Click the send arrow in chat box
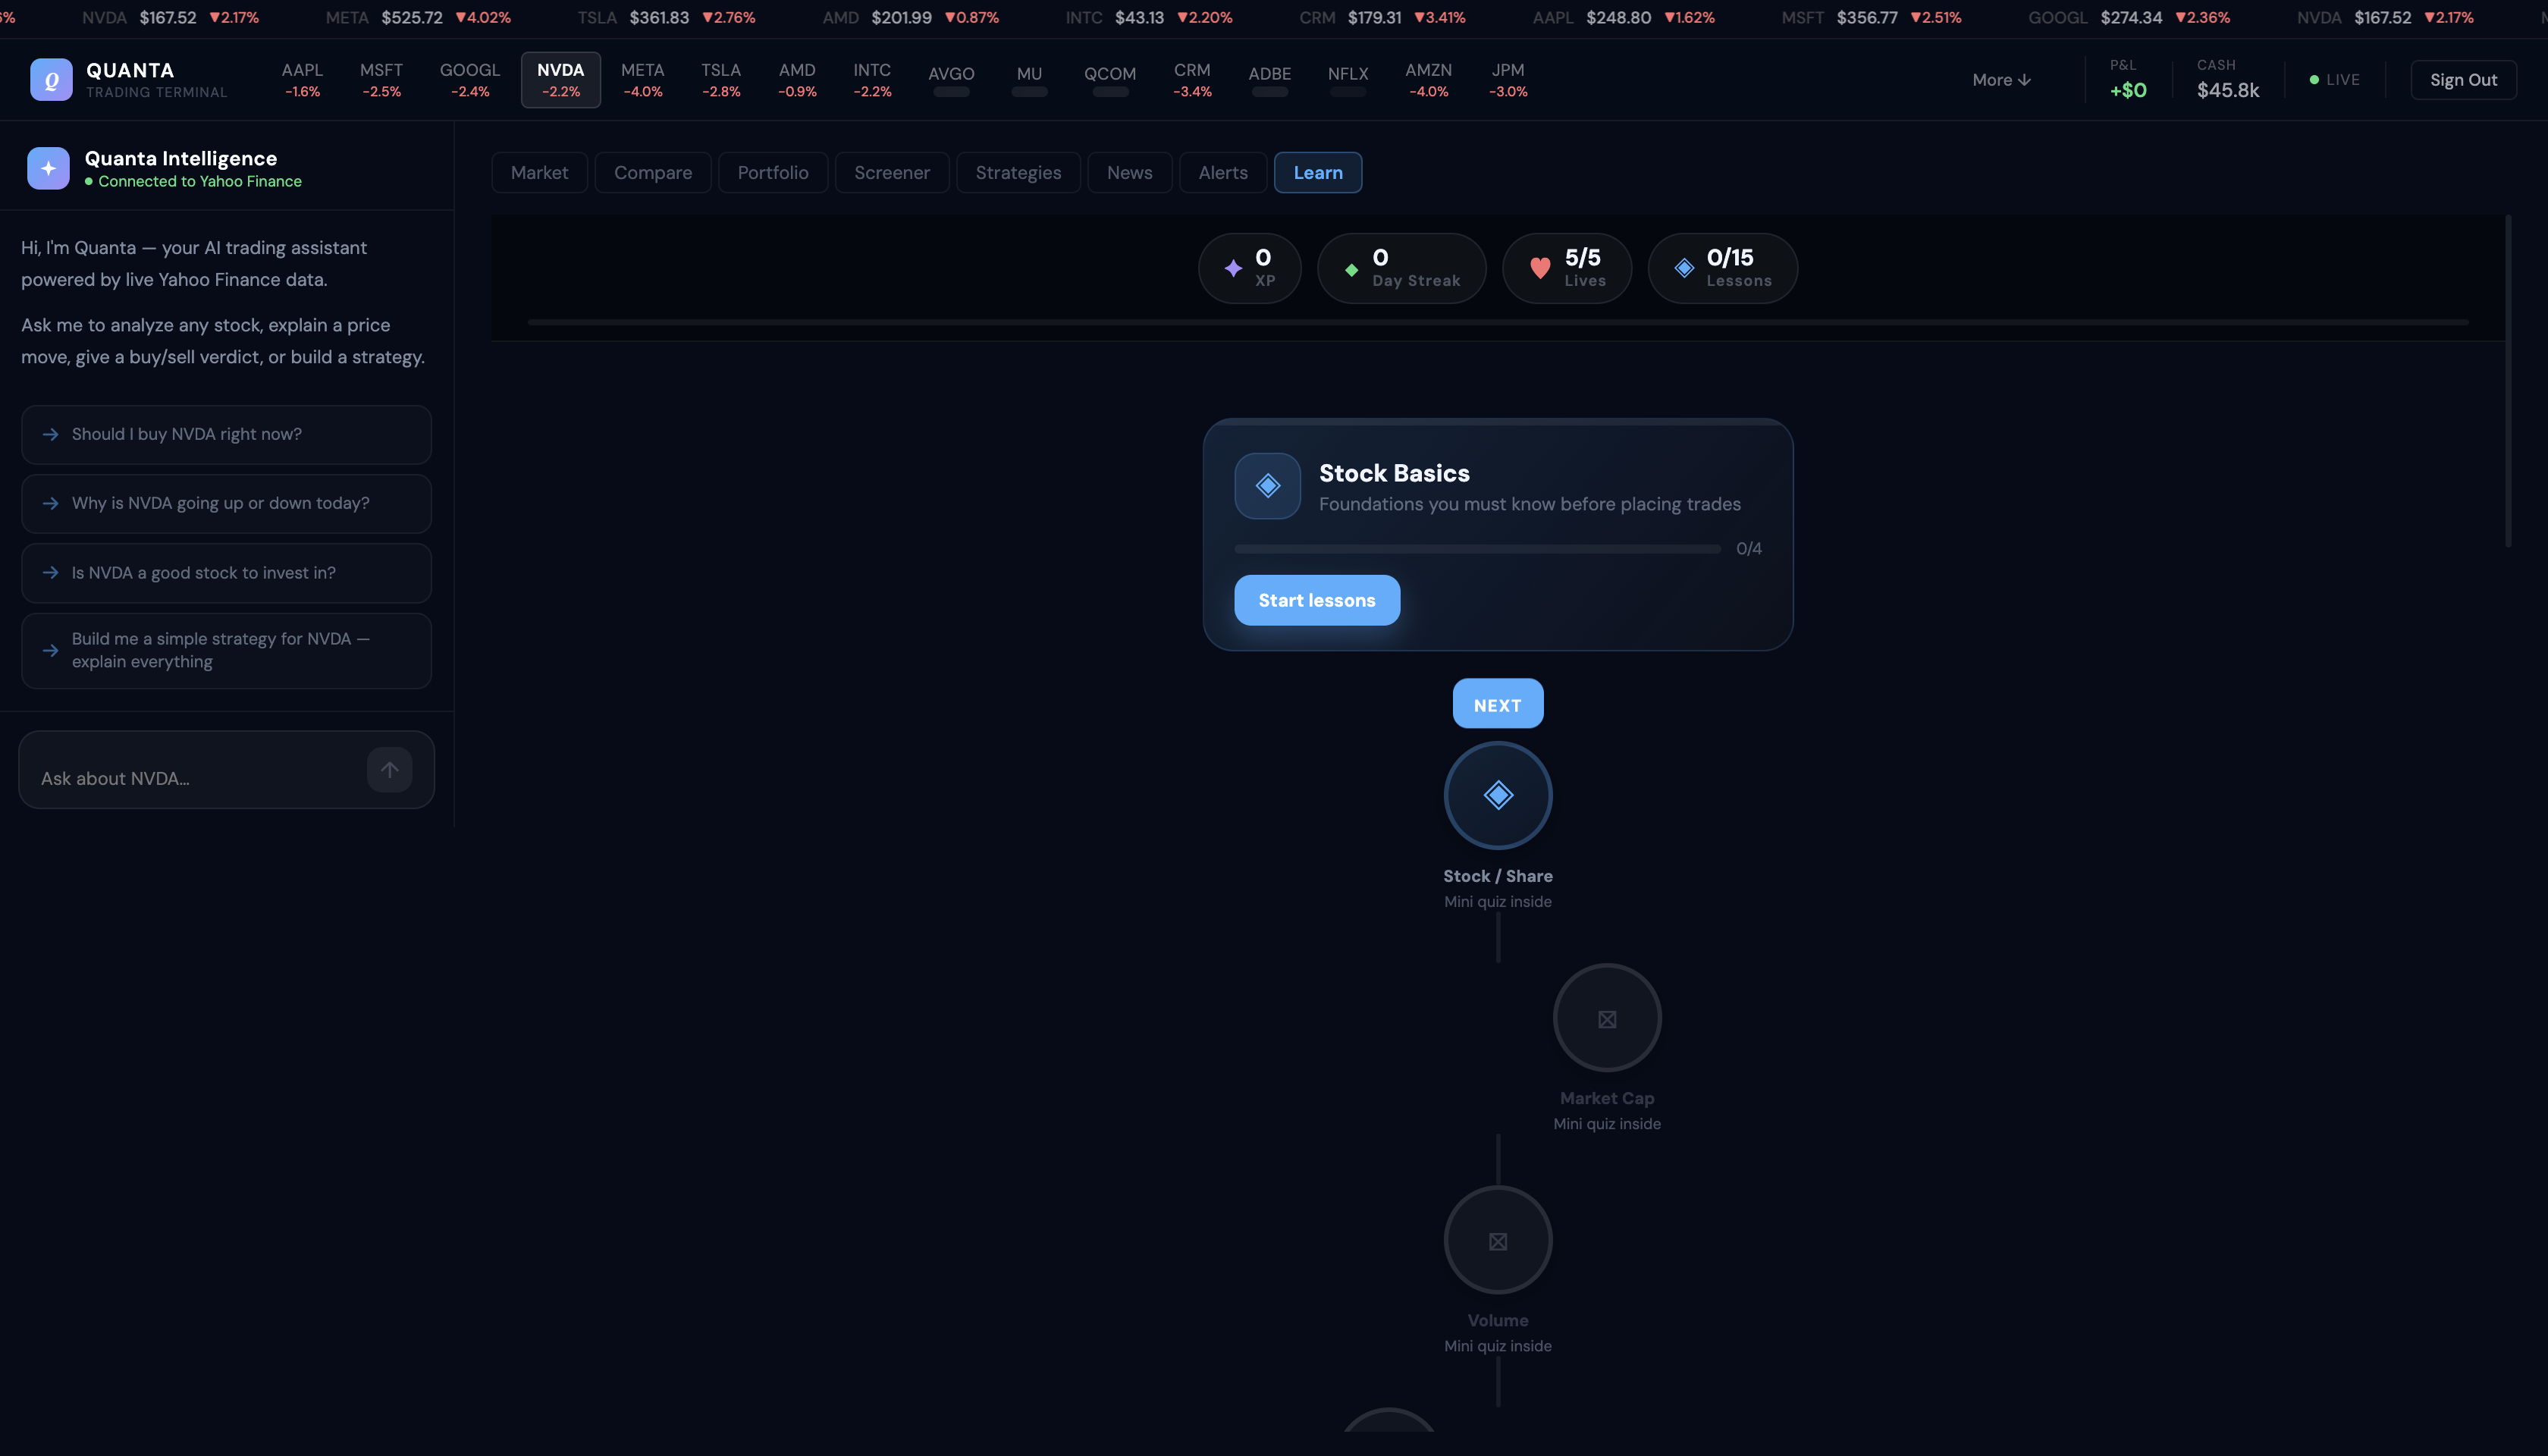This screenshot has height=1456, width=2548. [x=389, y=769]
